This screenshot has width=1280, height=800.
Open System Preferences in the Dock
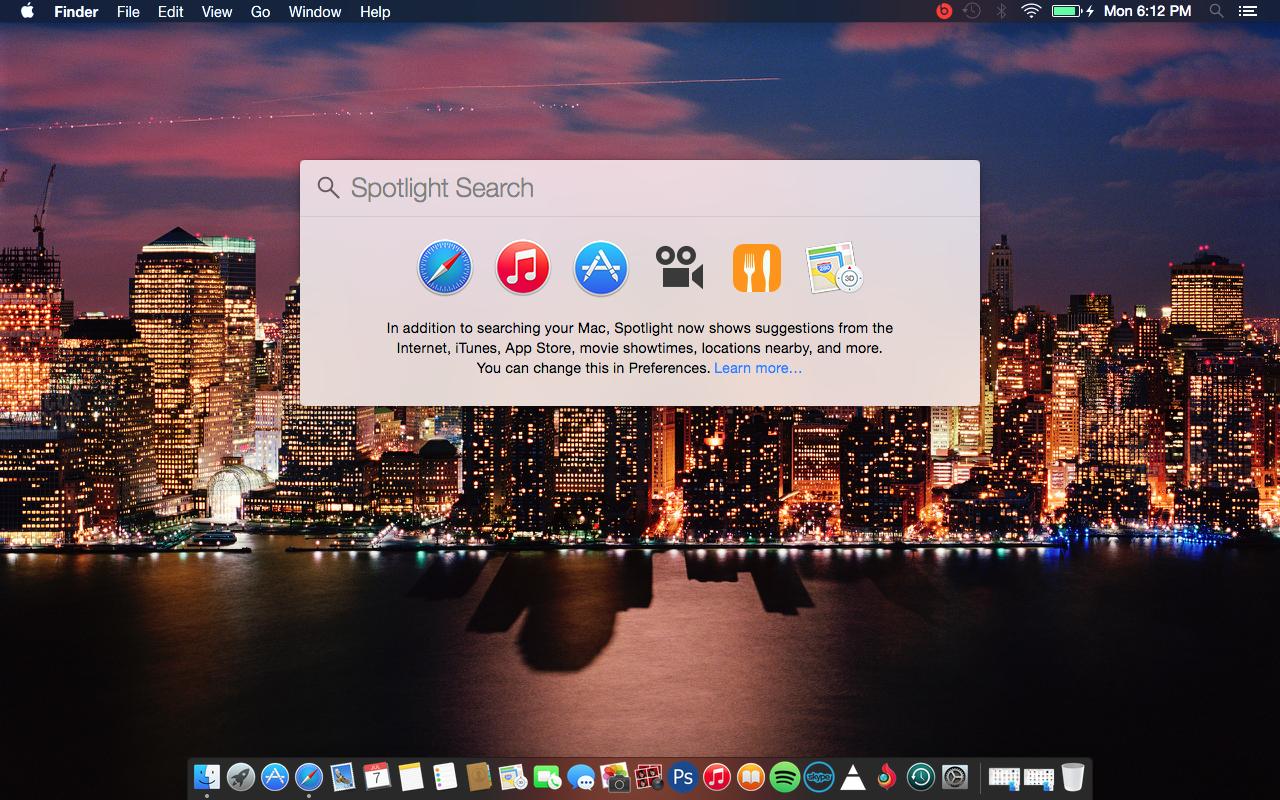pos(955,776)
